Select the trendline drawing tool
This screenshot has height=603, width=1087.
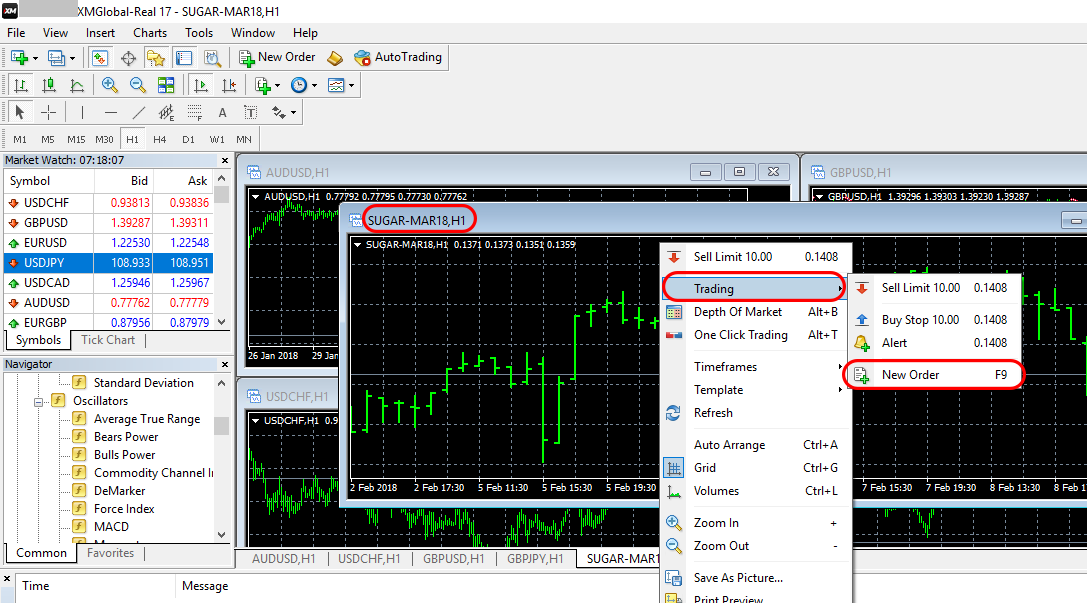pyautogui.click(x=139, y=112)
